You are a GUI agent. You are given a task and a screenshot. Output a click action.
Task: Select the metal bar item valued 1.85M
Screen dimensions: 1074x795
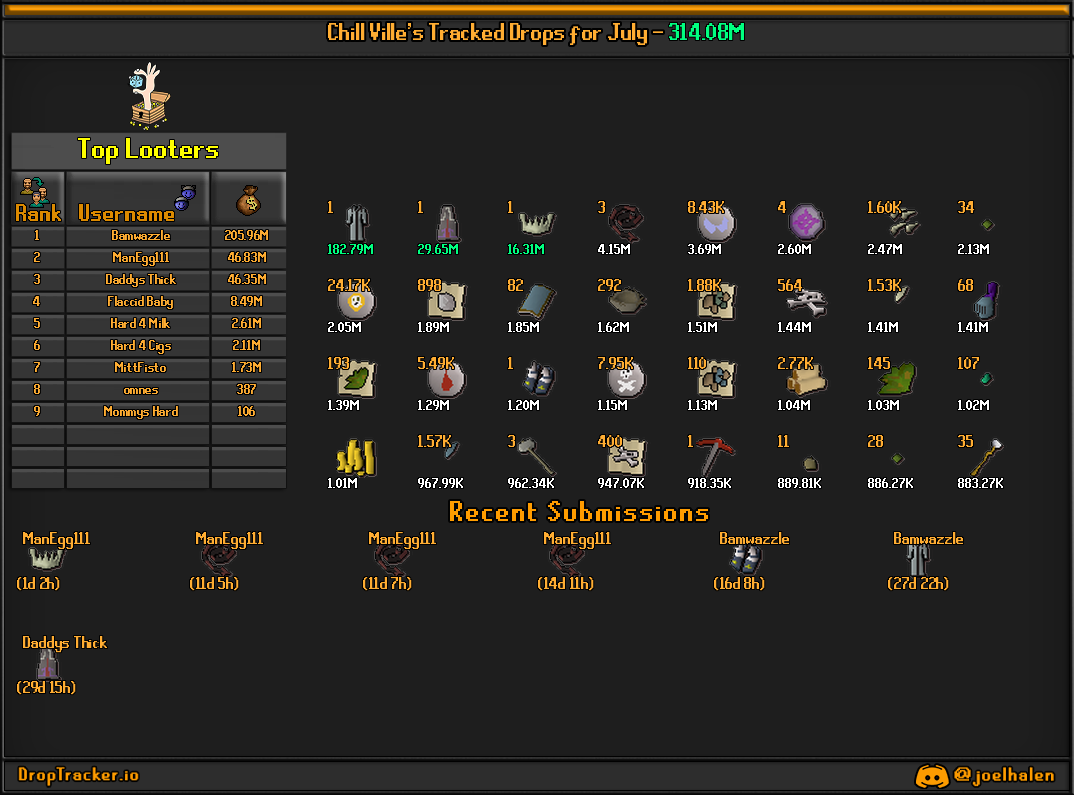(537, 301)
